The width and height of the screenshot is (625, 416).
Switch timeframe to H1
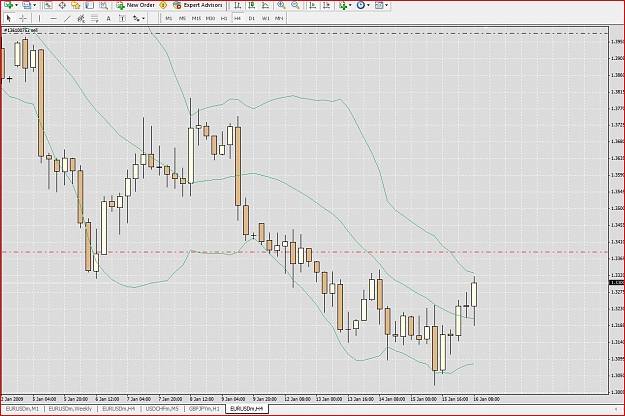pyautogui.click(x=224, y=18)
